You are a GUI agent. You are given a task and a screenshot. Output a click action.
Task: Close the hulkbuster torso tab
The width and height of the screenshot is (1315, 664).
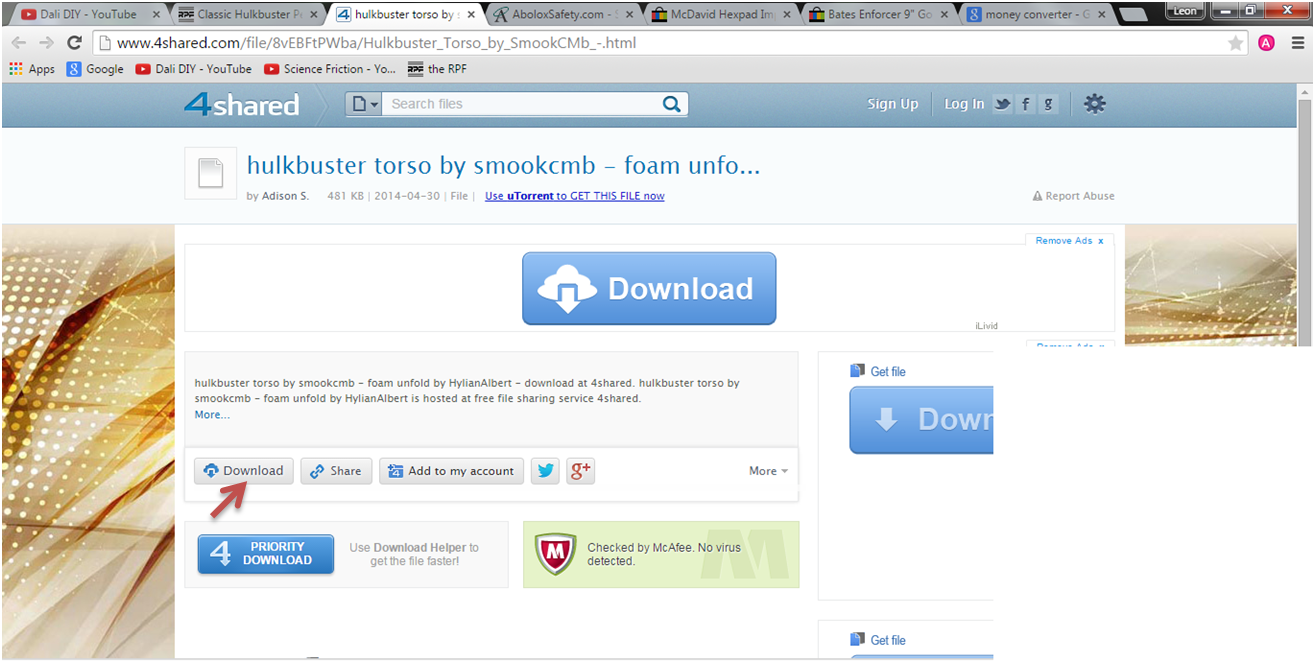pyautogui.click(x=471, y=15)
